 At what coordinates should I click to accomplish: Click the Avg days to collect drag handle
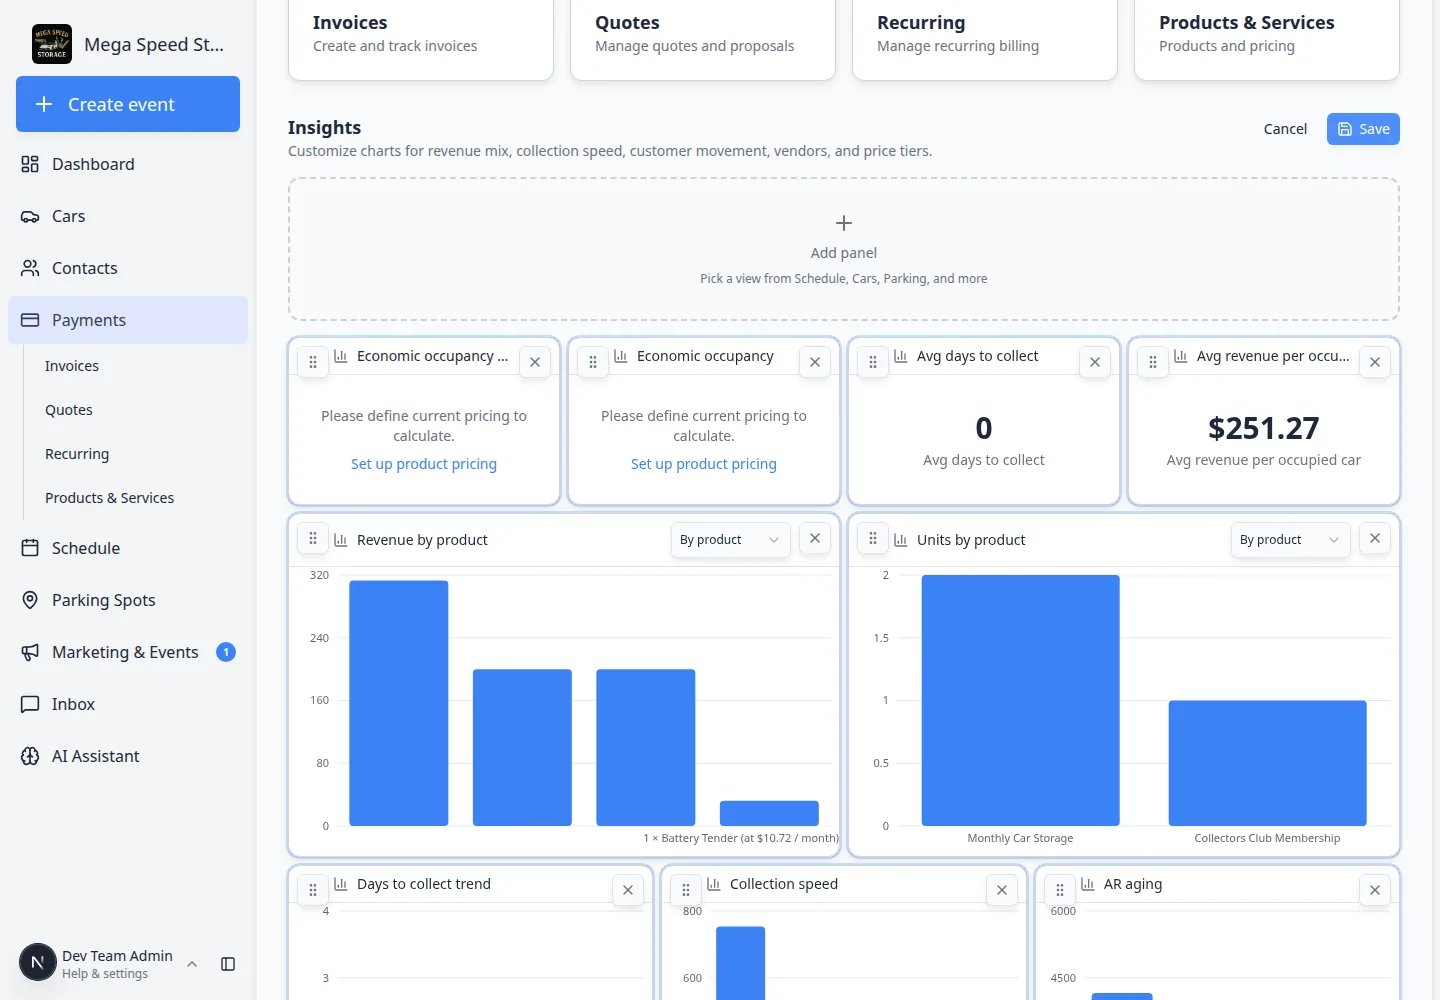click(873, 362)
